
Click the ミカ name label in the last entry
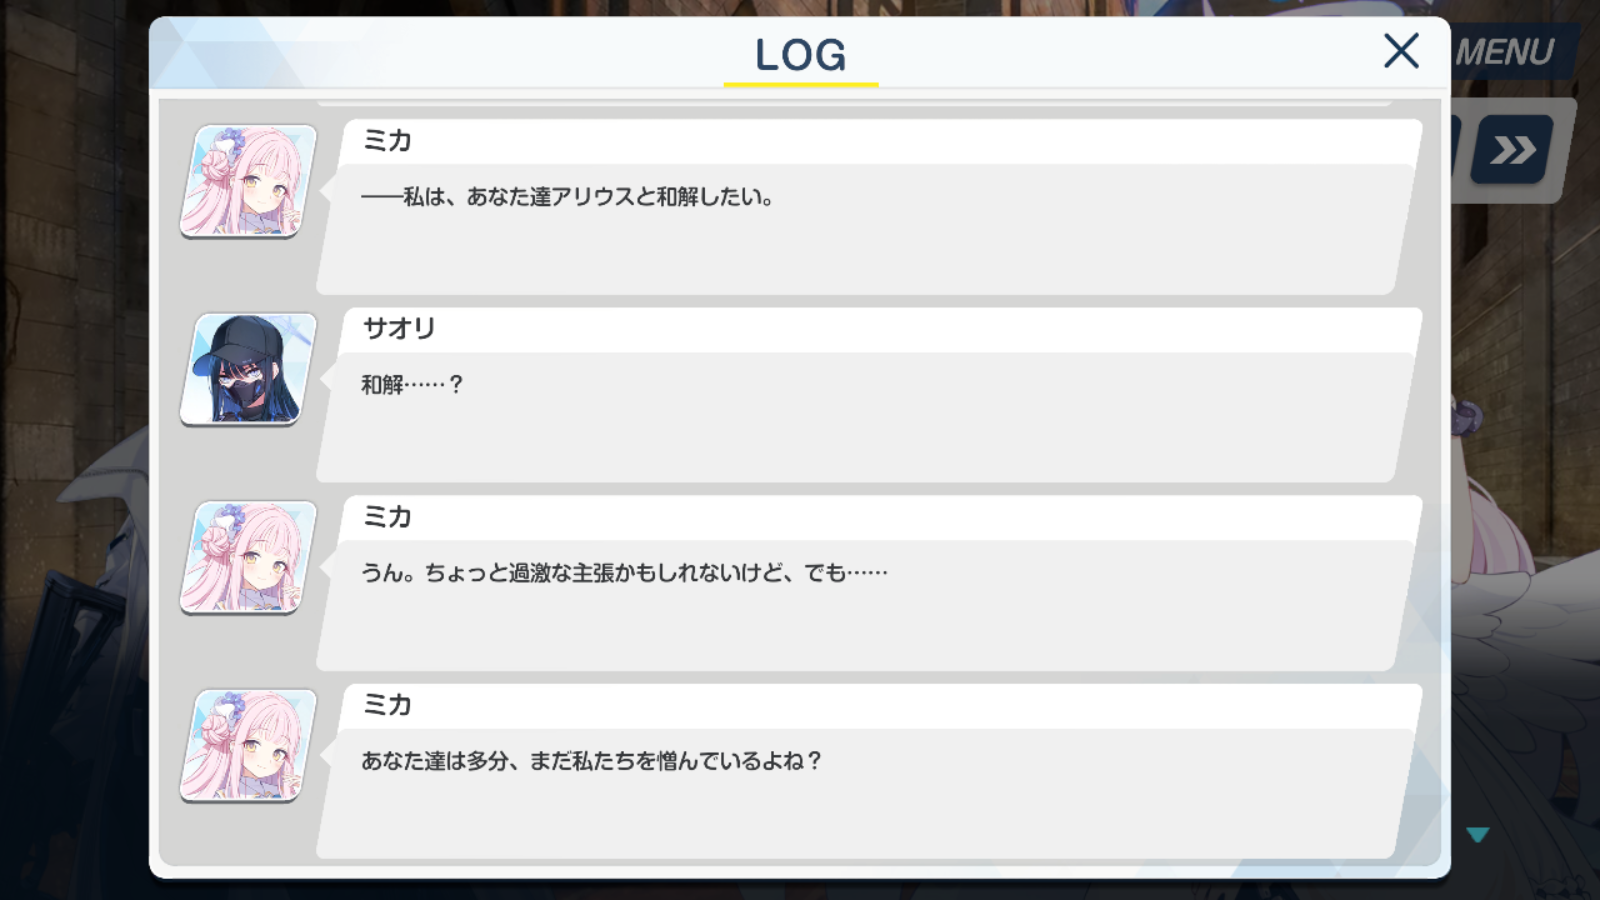(x=387, y=704)
